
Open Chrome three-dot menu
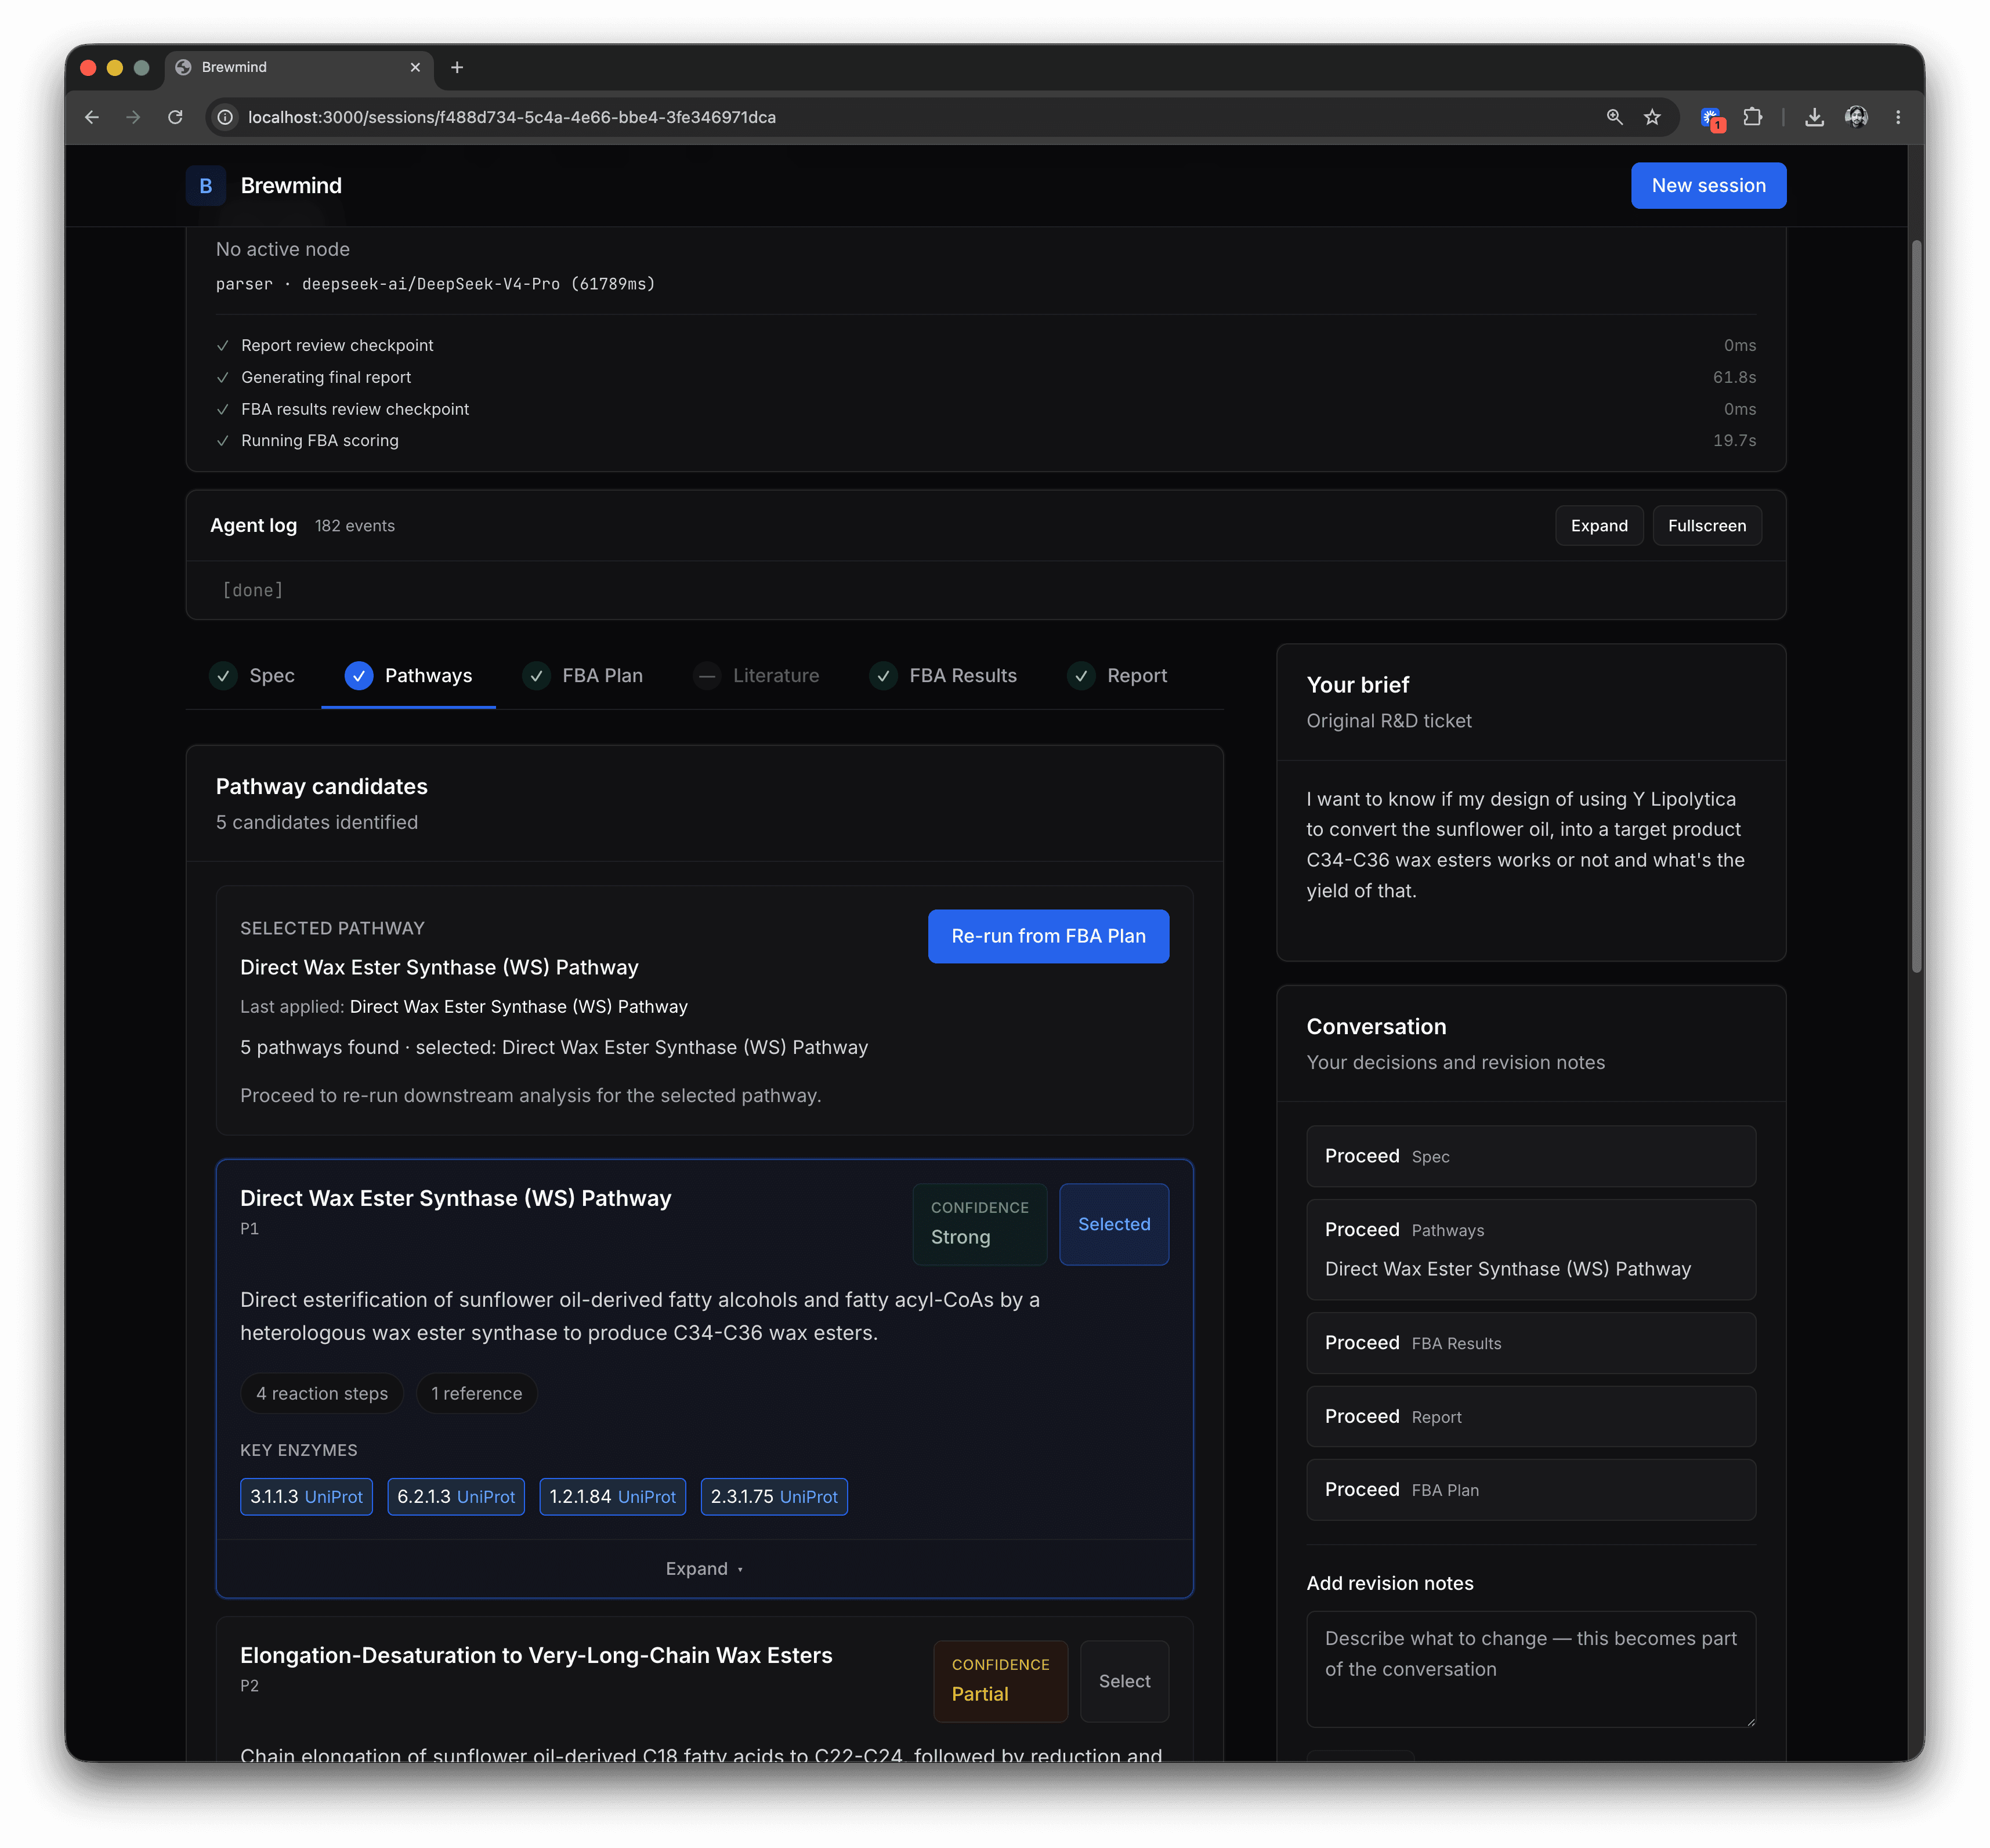pyautogui.click(x=1898, y=117)
